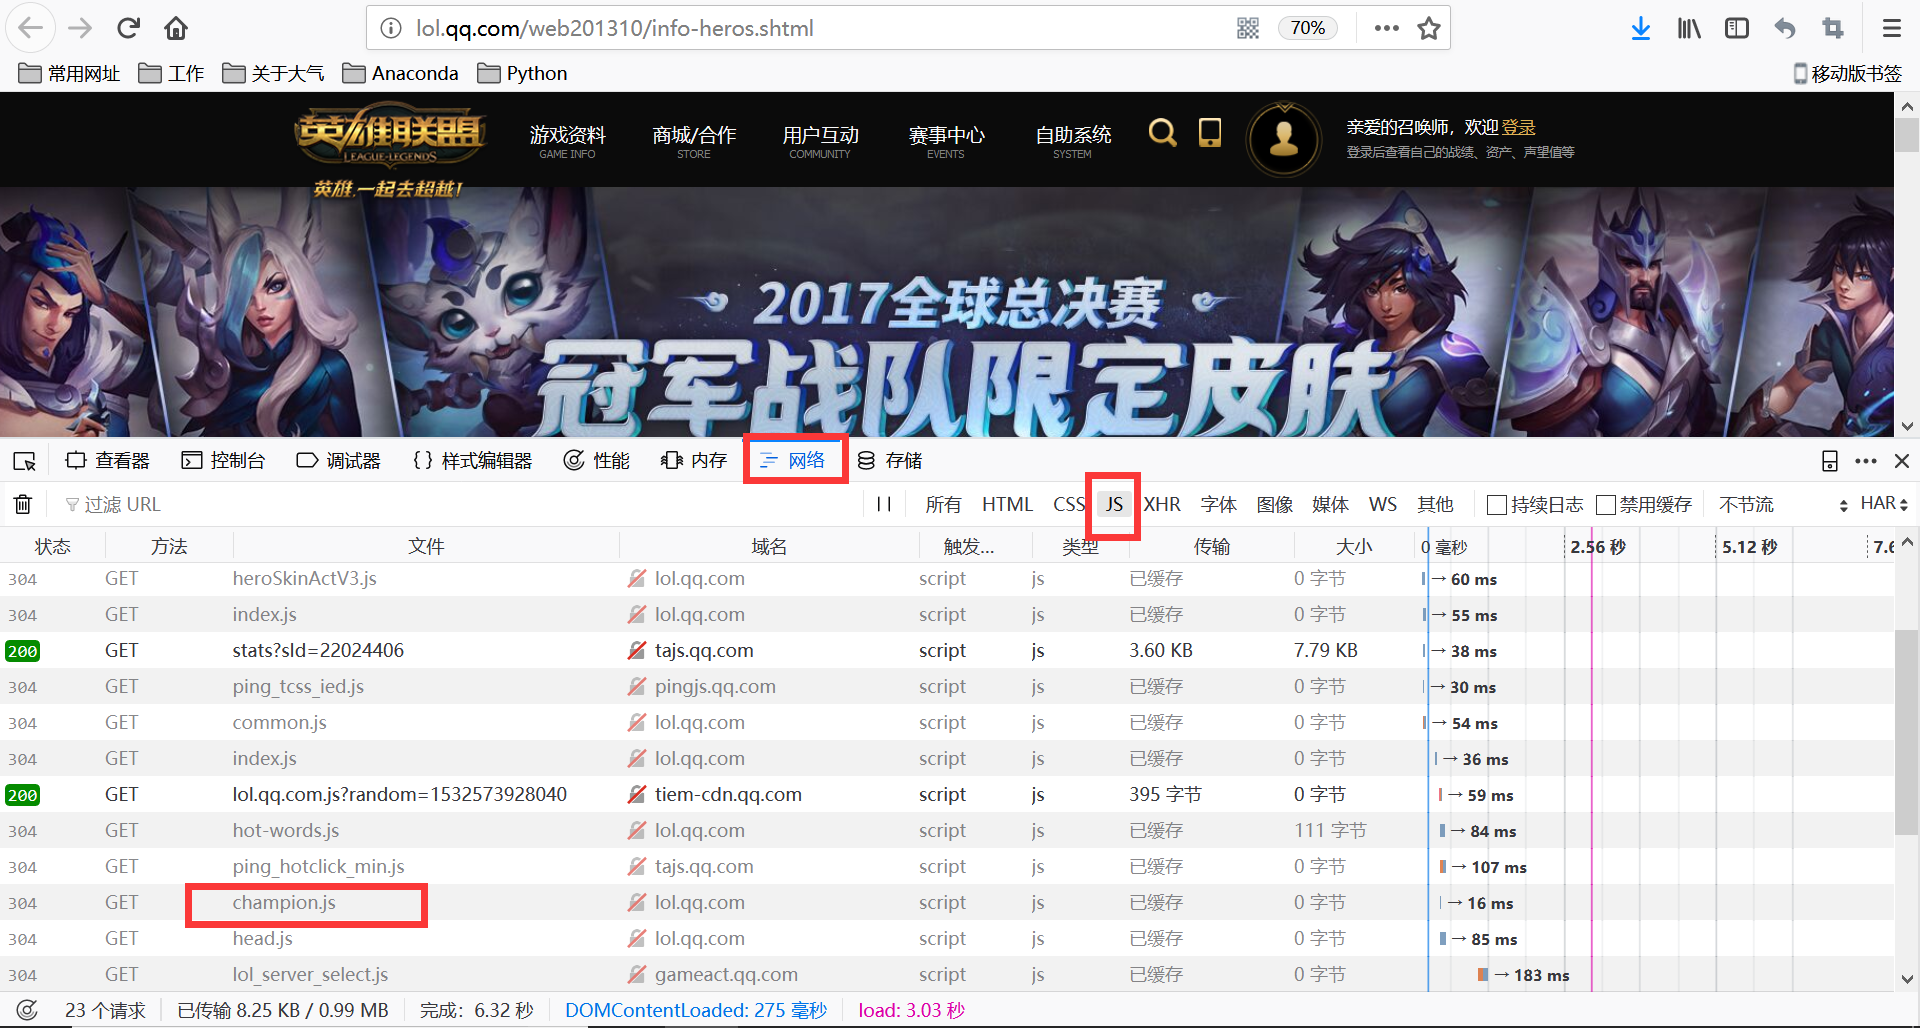The height and width of the screenshot is (1028, 1920).
Task: Switch to 性能 performance tab
Action: (x=596, y=461)
